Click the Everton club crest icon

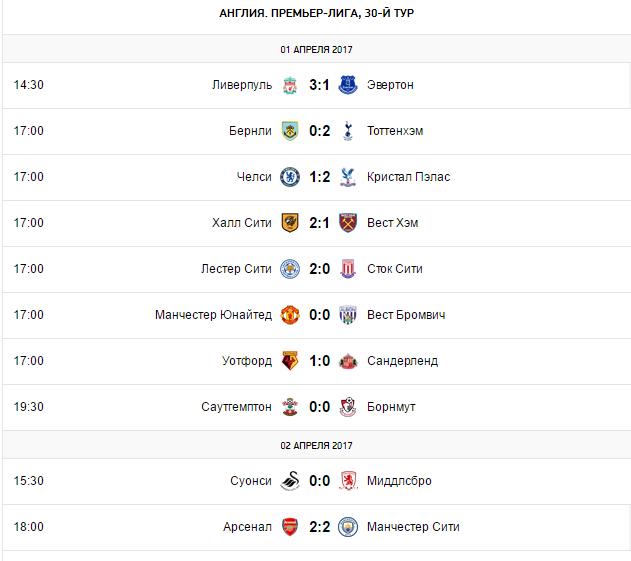point(347,85)
